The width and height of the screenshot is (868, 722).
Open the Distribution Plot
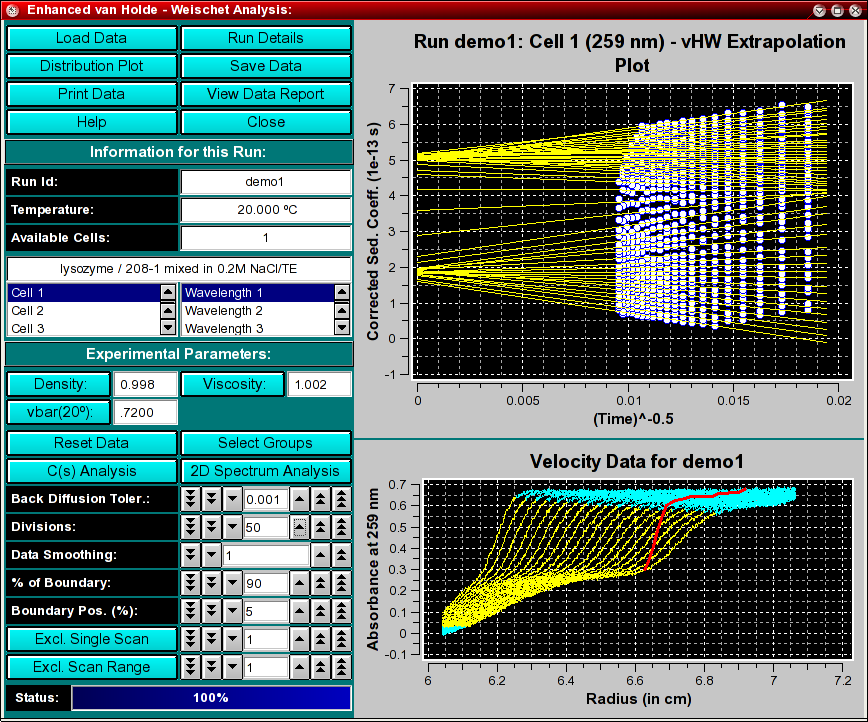pyautogui.click(x=92, y=66)
